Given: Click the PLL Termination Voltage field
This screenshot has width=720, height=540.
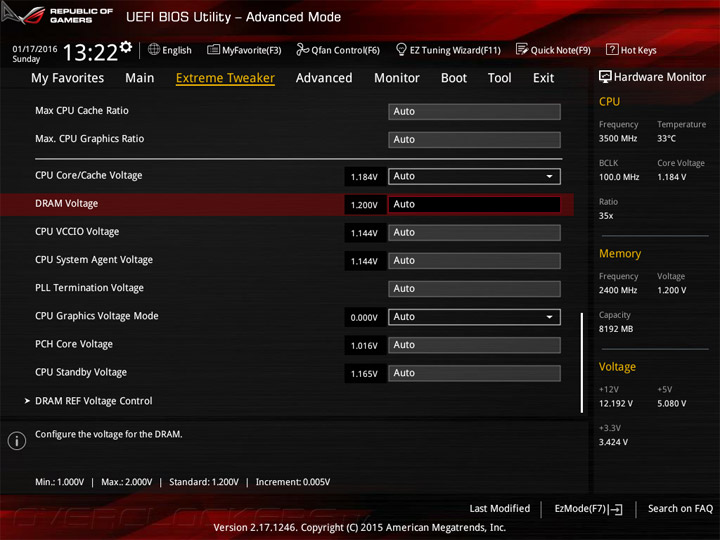Looking at the screenshot, I should [x=474, y=288].
